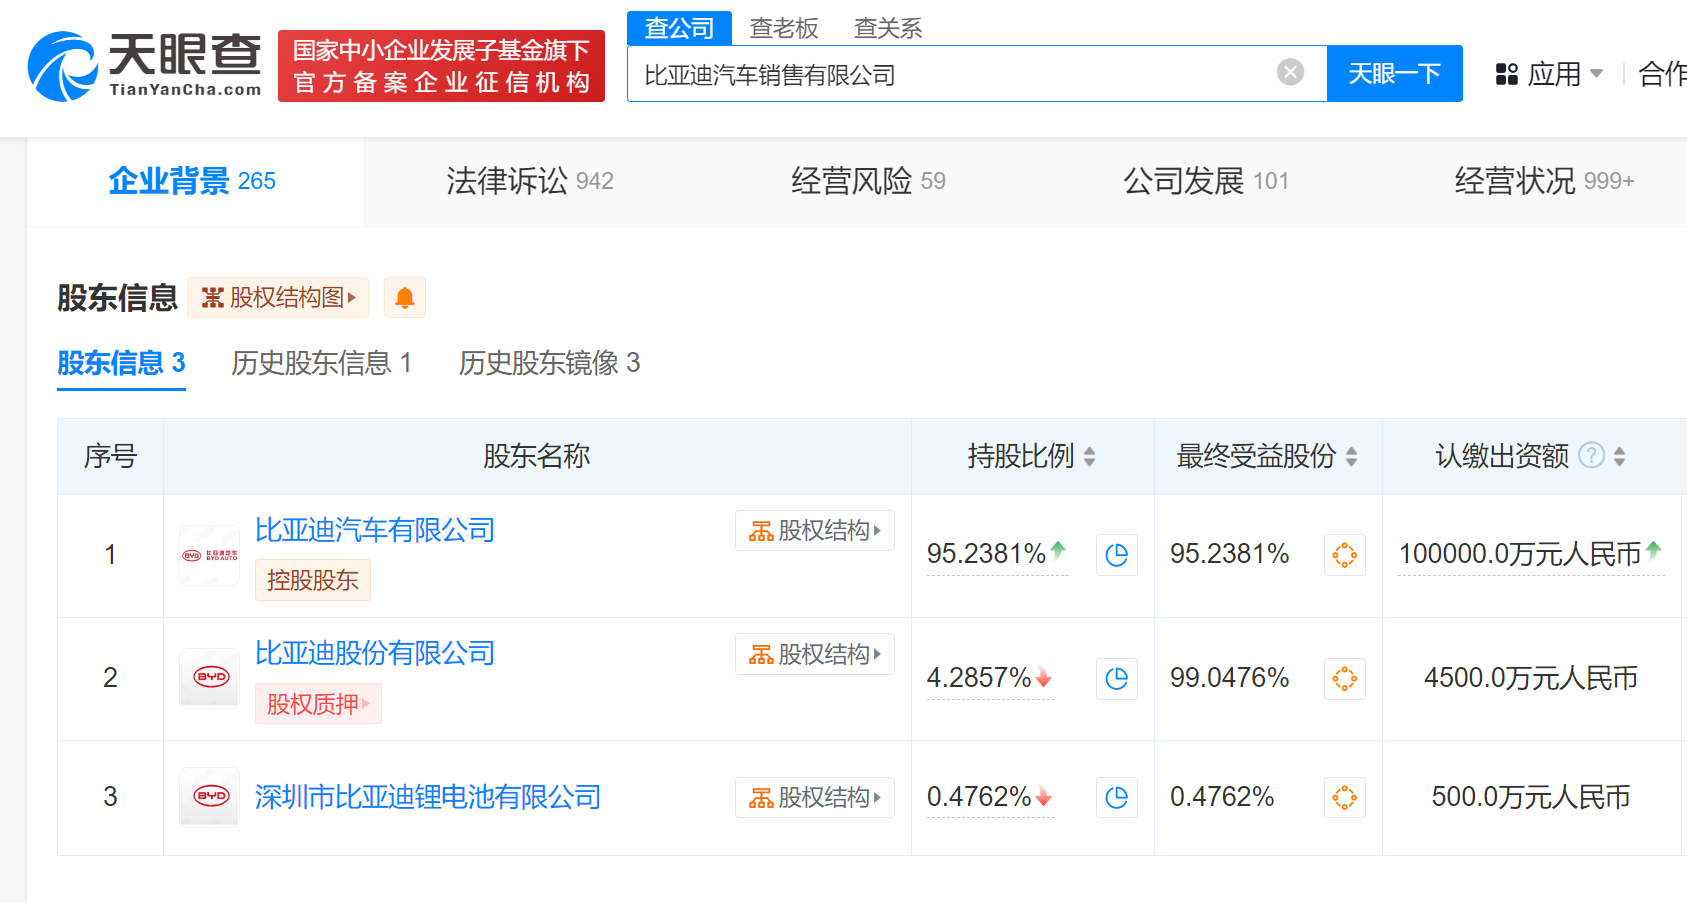Switch to 法律诉讼 tab
Viewport: 1687px width, 903px height.
click(529, 181)
